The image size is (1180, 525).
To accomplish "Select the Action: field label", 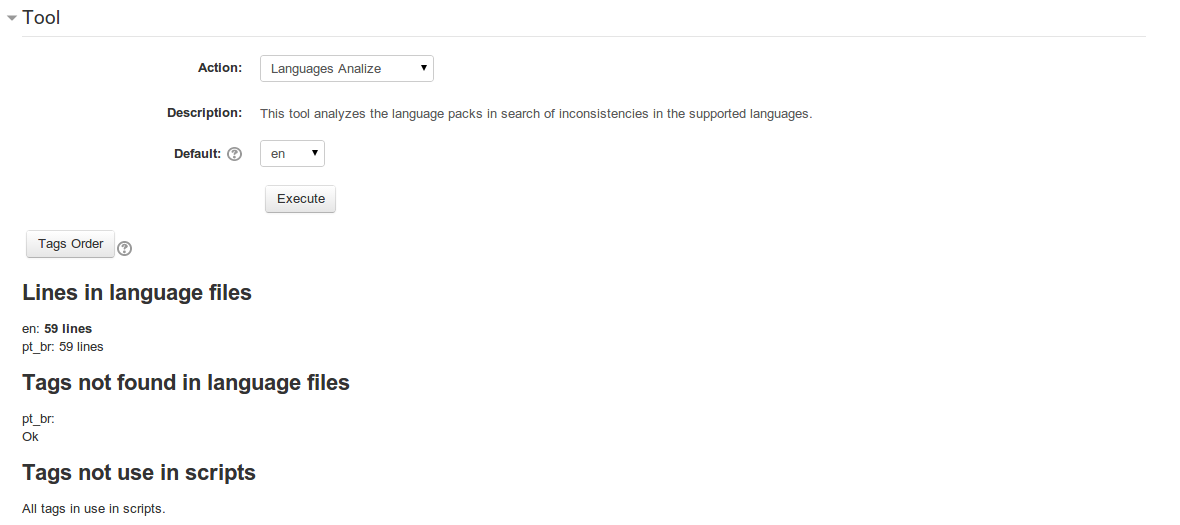I will (220, 68).
